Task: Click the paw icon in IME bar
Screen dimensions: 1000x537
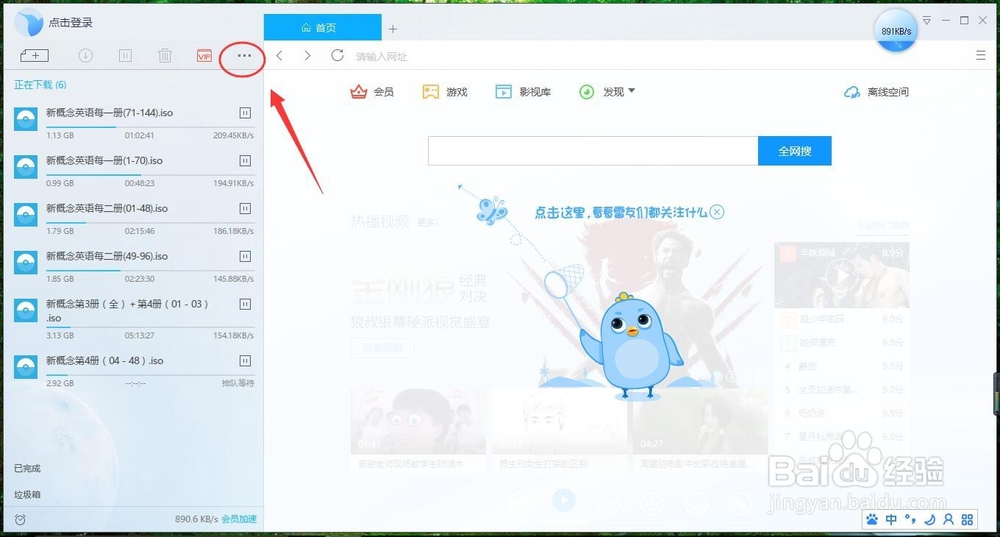Action: pyautogui.click(x=872, y=520)
